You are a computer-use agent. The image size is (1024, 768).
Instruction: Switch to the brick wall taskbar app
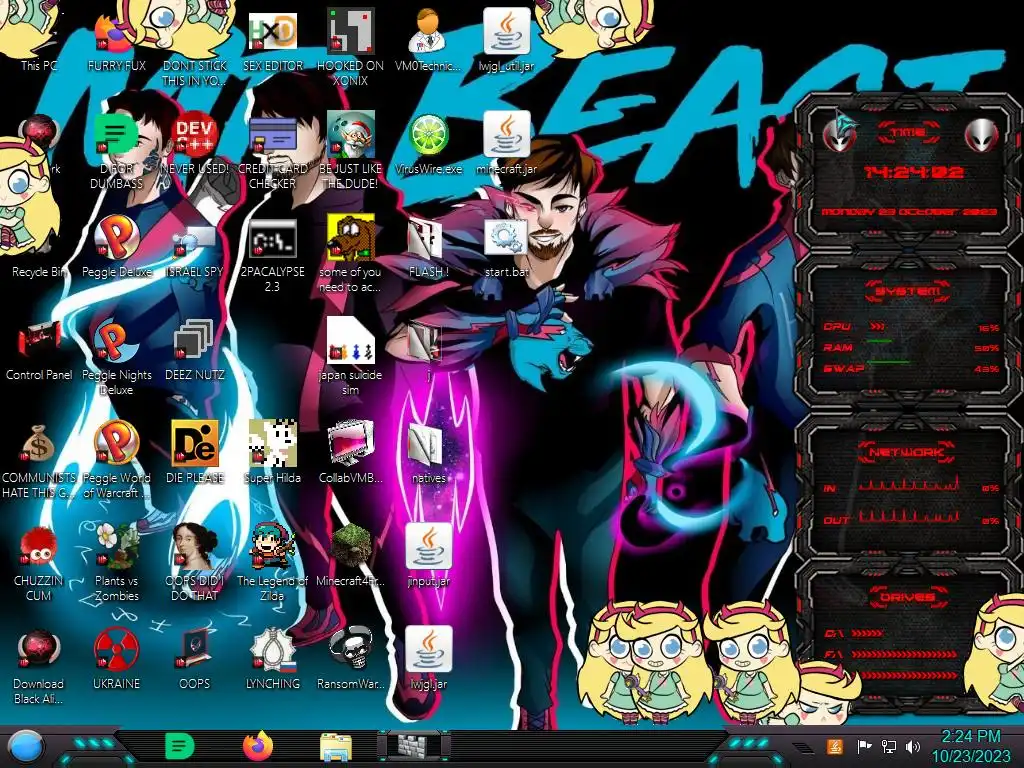pos(414,747)
